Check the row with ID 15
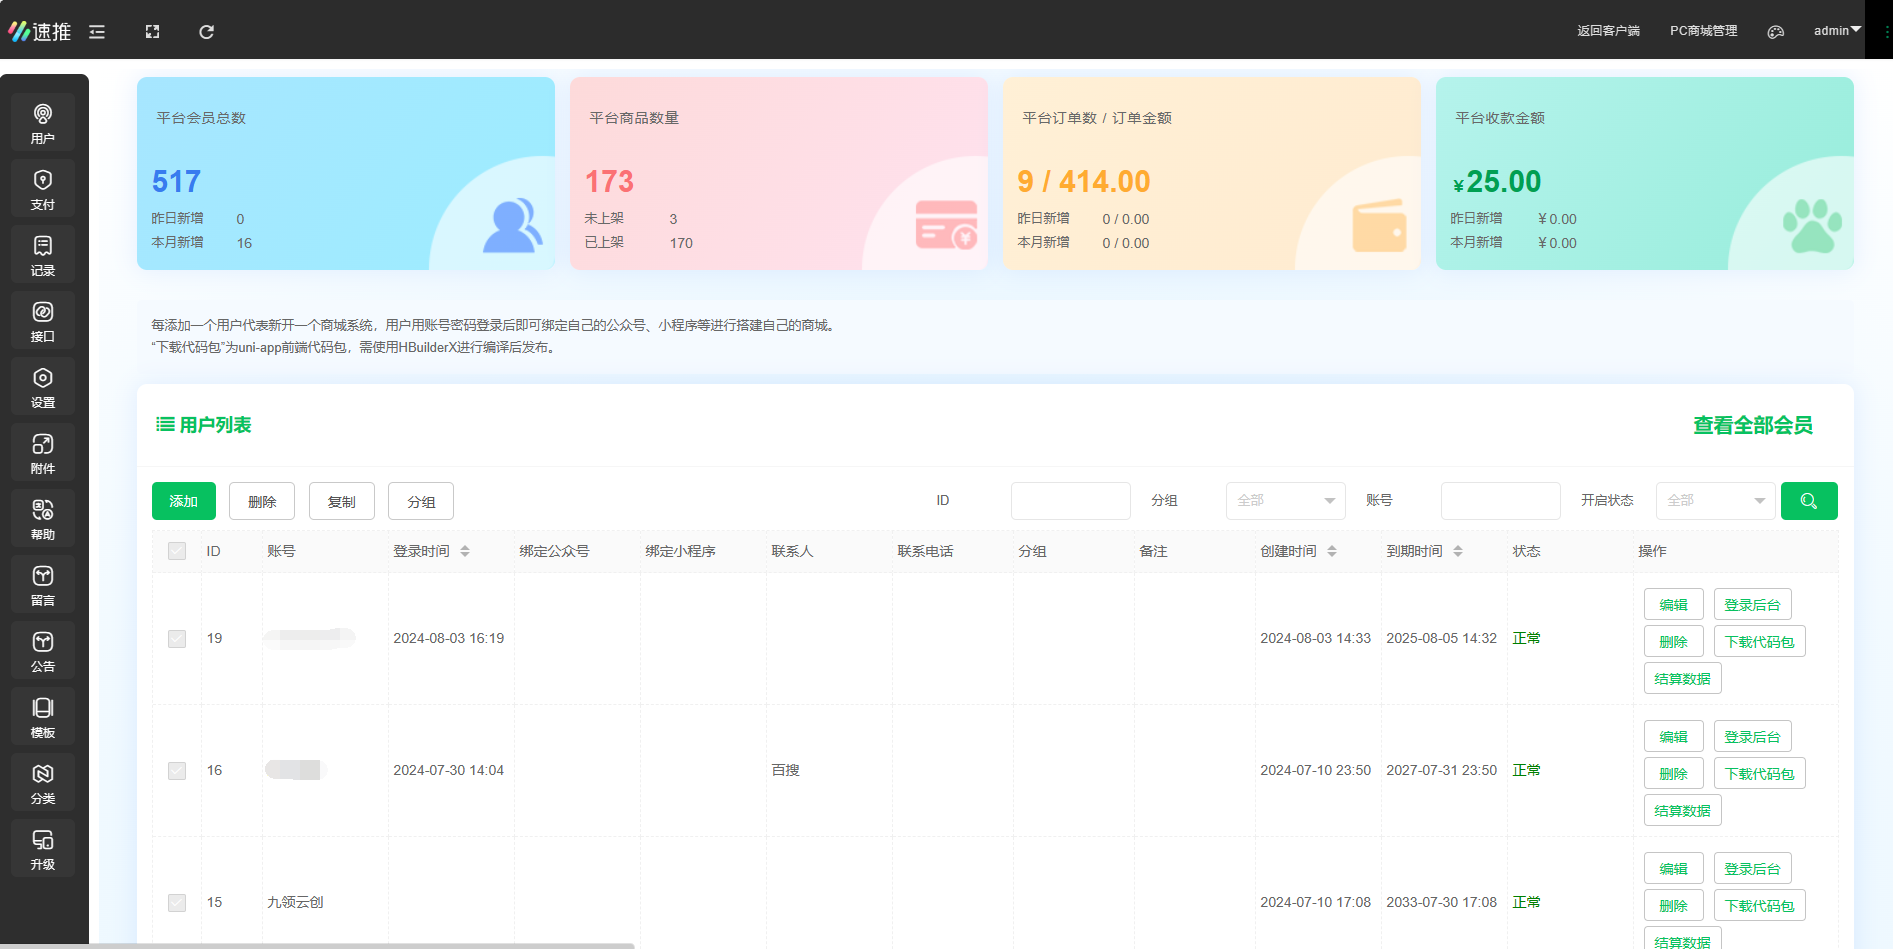1893x949 pixels. (177, 903)
